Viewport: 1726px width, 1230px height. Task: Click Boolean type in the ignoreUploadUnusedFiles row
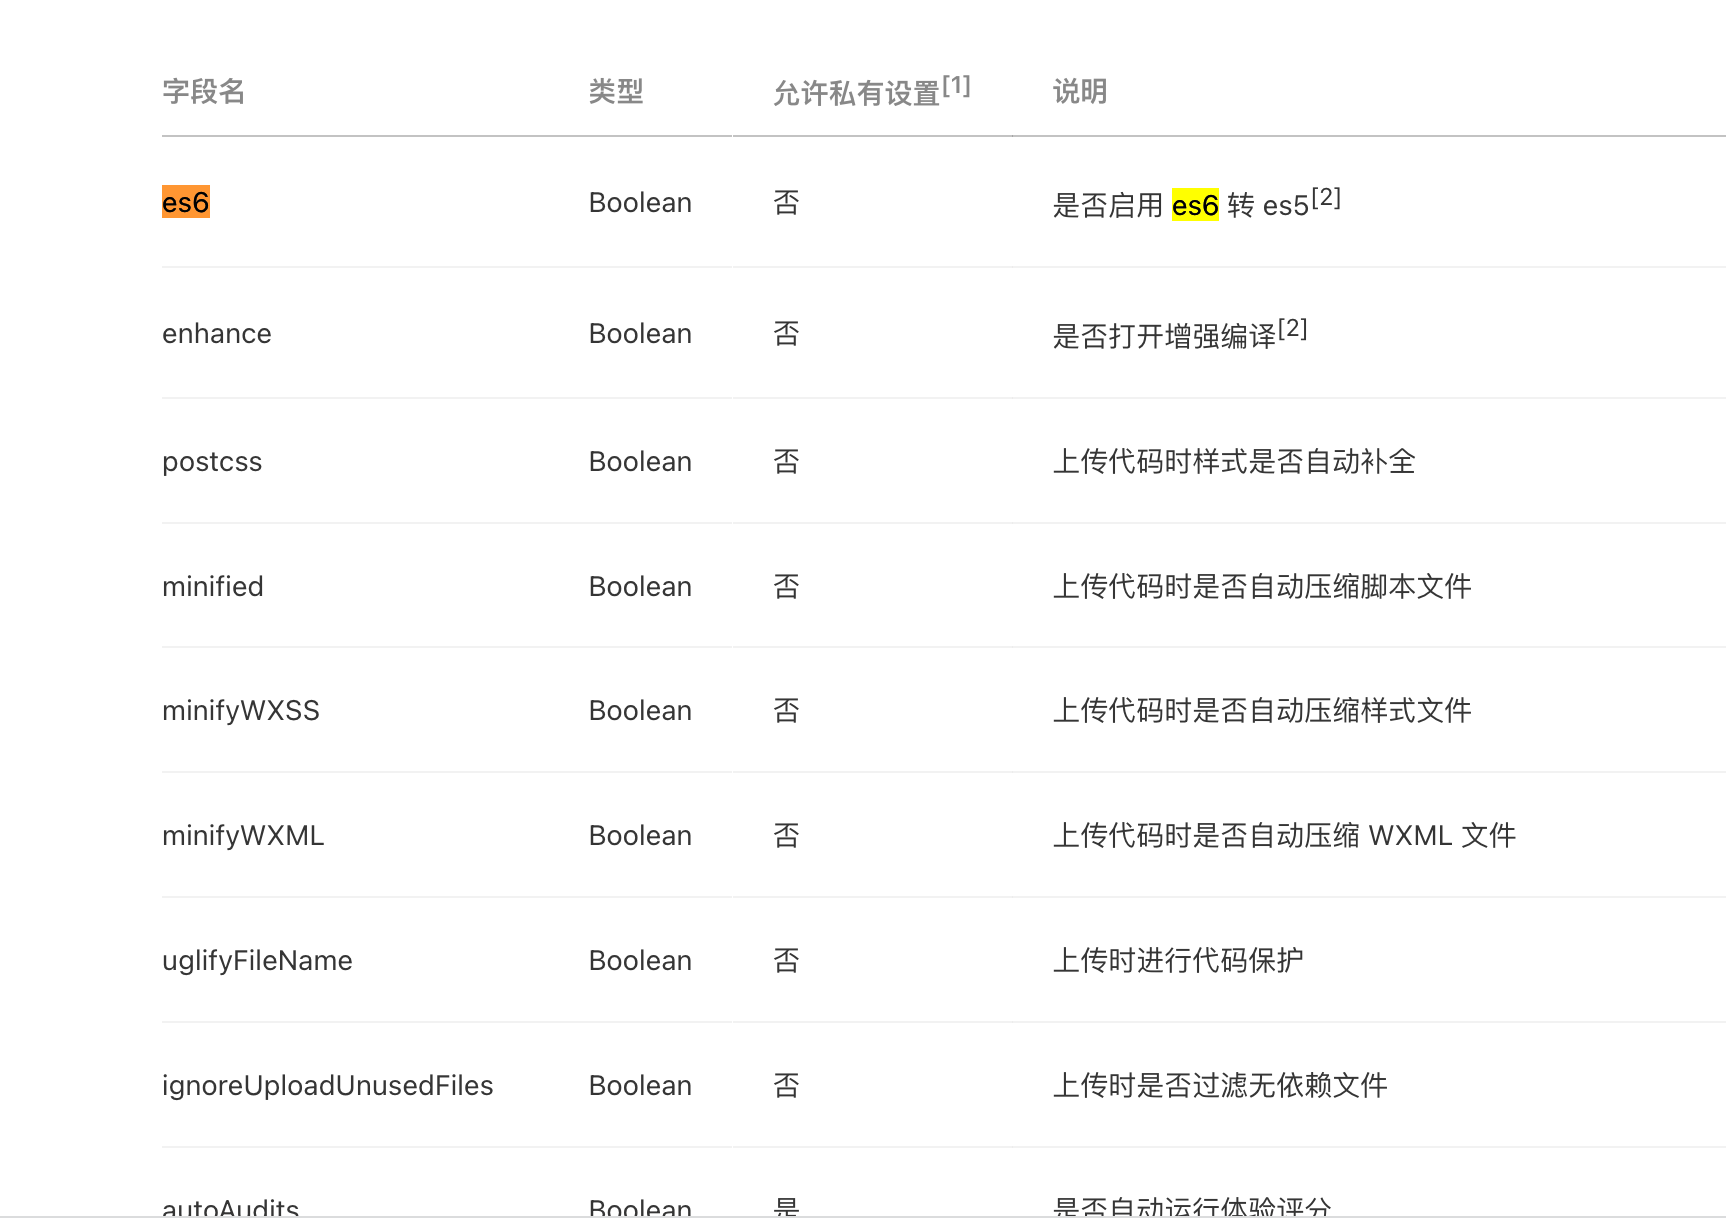[x=640, y=1086]
